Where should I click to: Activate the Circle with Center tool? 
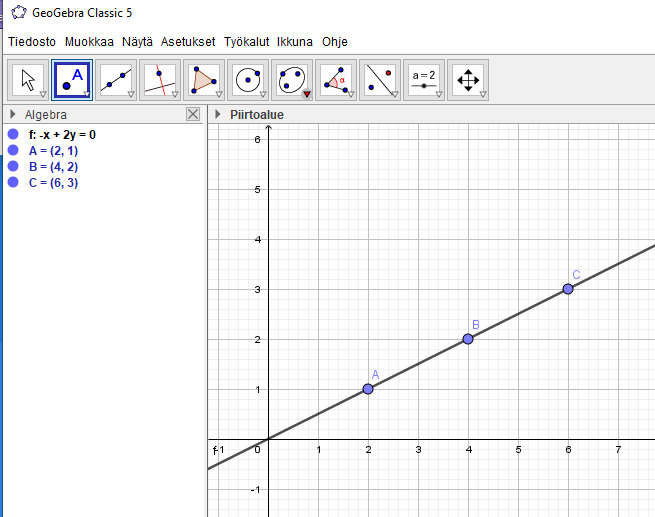click(x=248, y=79)
